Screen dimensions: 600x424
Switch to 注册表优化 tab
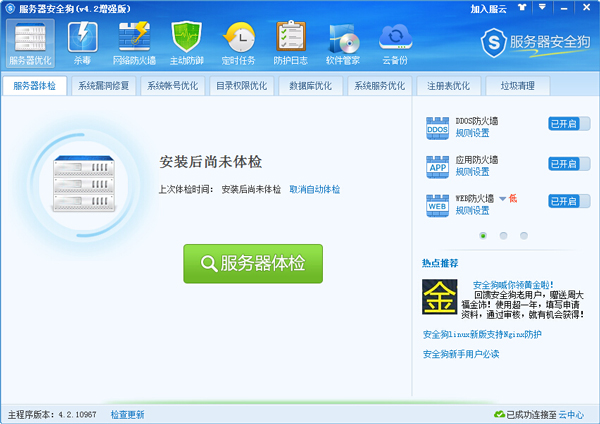click(448, 86)
